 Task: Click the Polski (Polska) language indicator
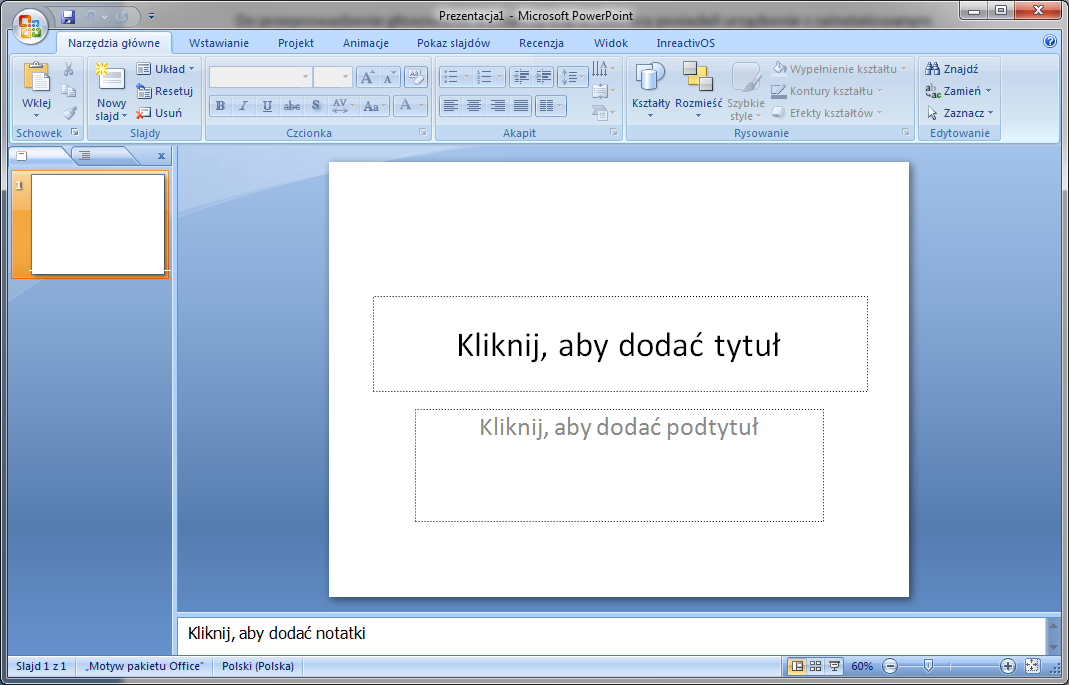pos(258,666)
